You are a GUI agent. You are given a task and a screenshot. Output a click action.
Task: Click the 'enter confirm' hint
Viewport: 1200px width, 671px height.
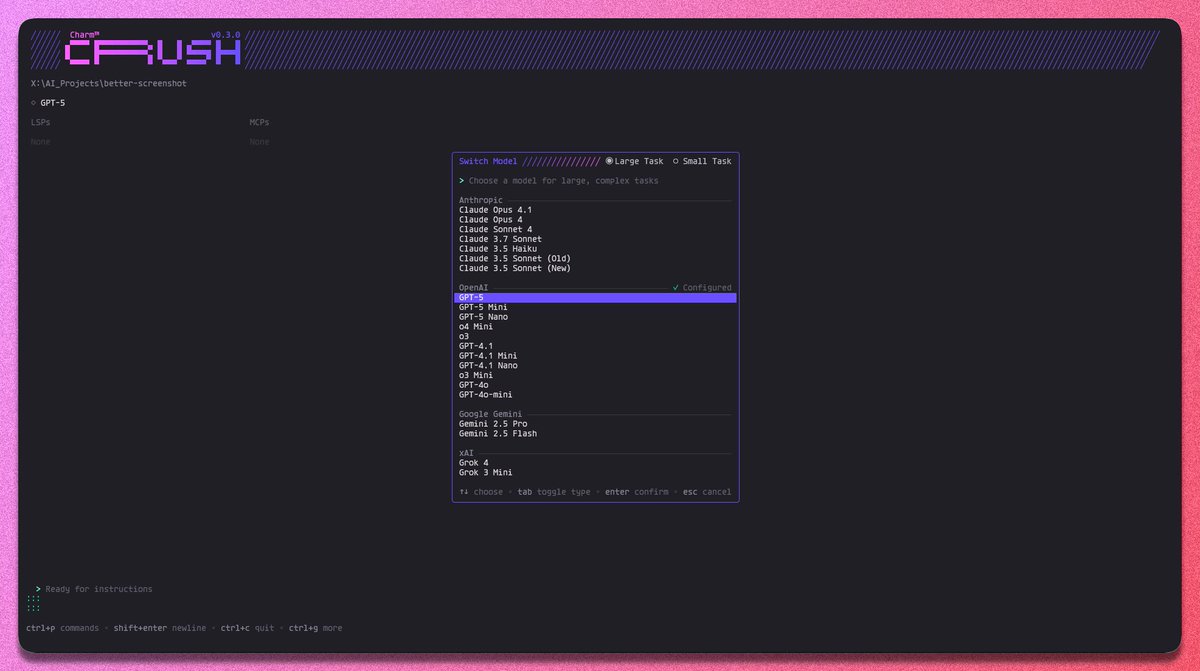point(637,492)
